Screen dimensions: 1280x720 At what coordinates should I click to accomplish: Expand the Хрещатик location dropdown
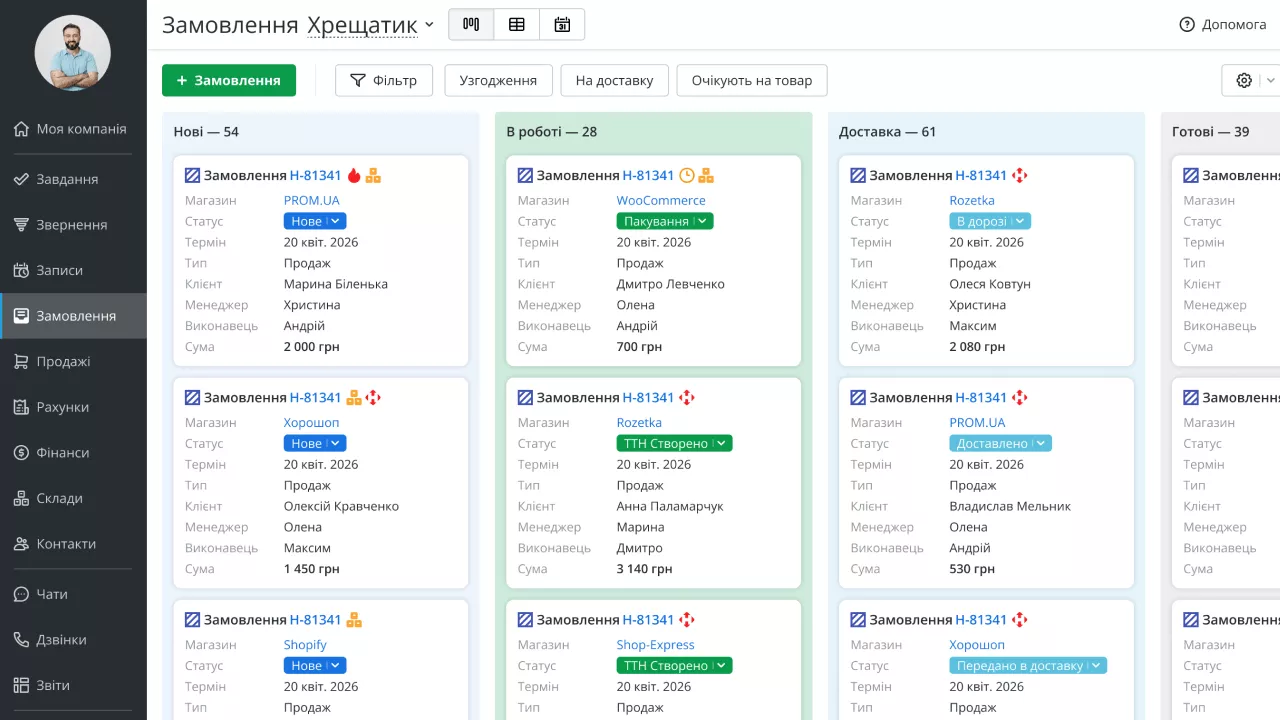pyautogui.click(x=429, y=25)
